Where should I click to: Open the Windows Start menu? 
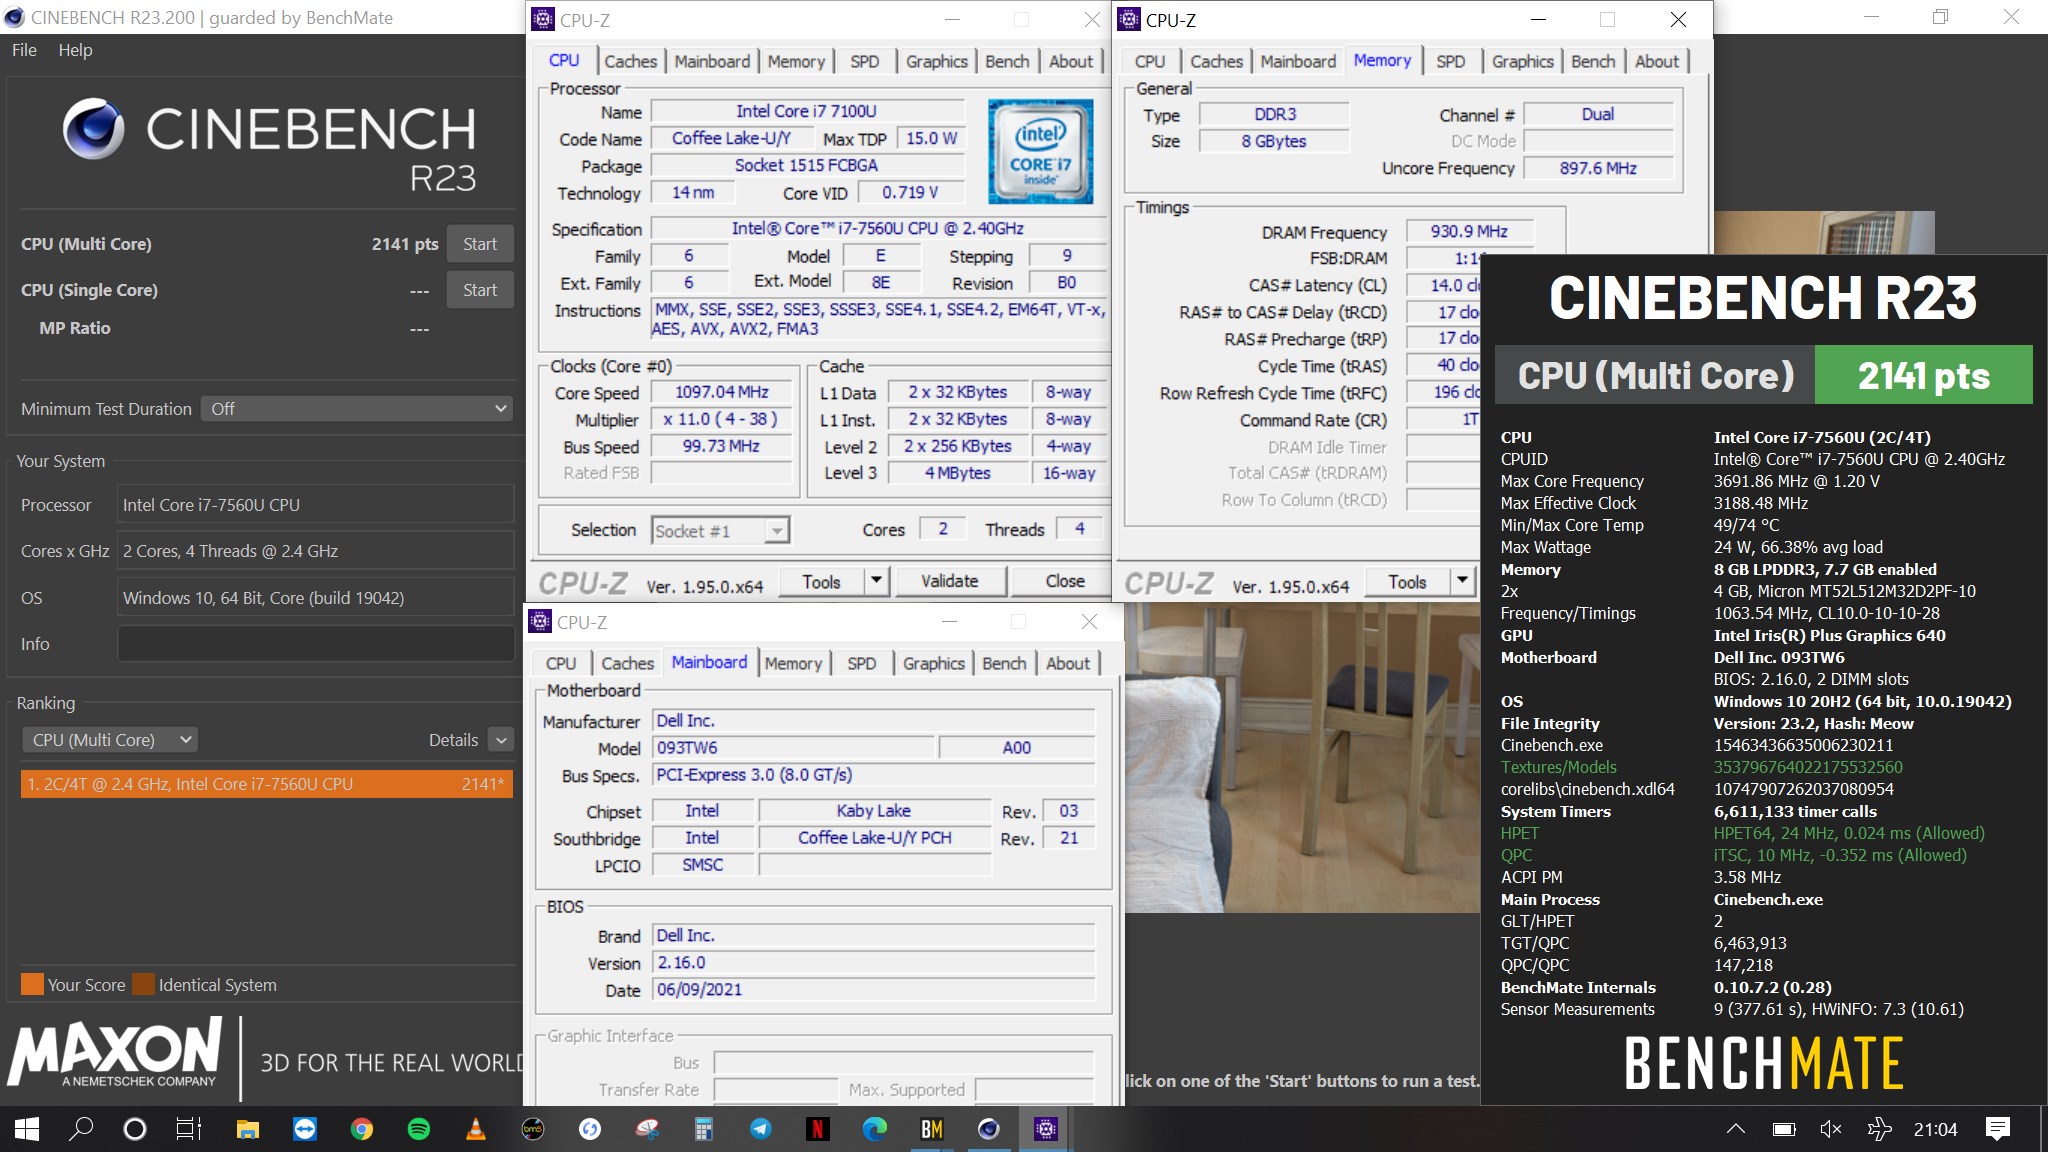27,1129
